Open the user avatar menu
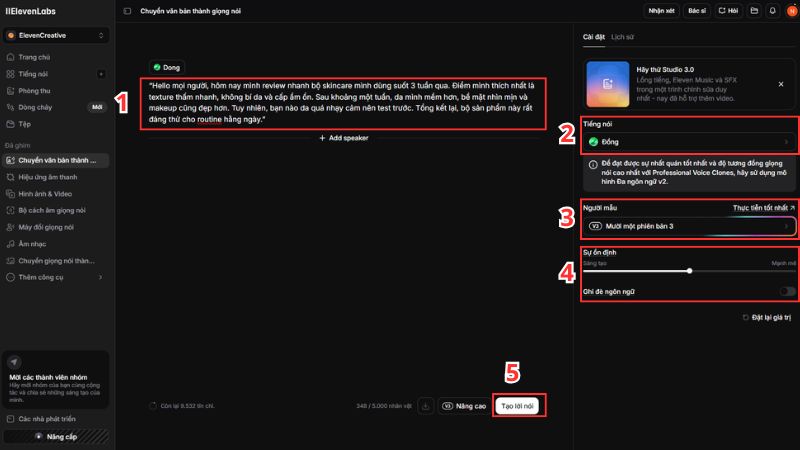This screenshot has width=800, height=450. (792, 11)
